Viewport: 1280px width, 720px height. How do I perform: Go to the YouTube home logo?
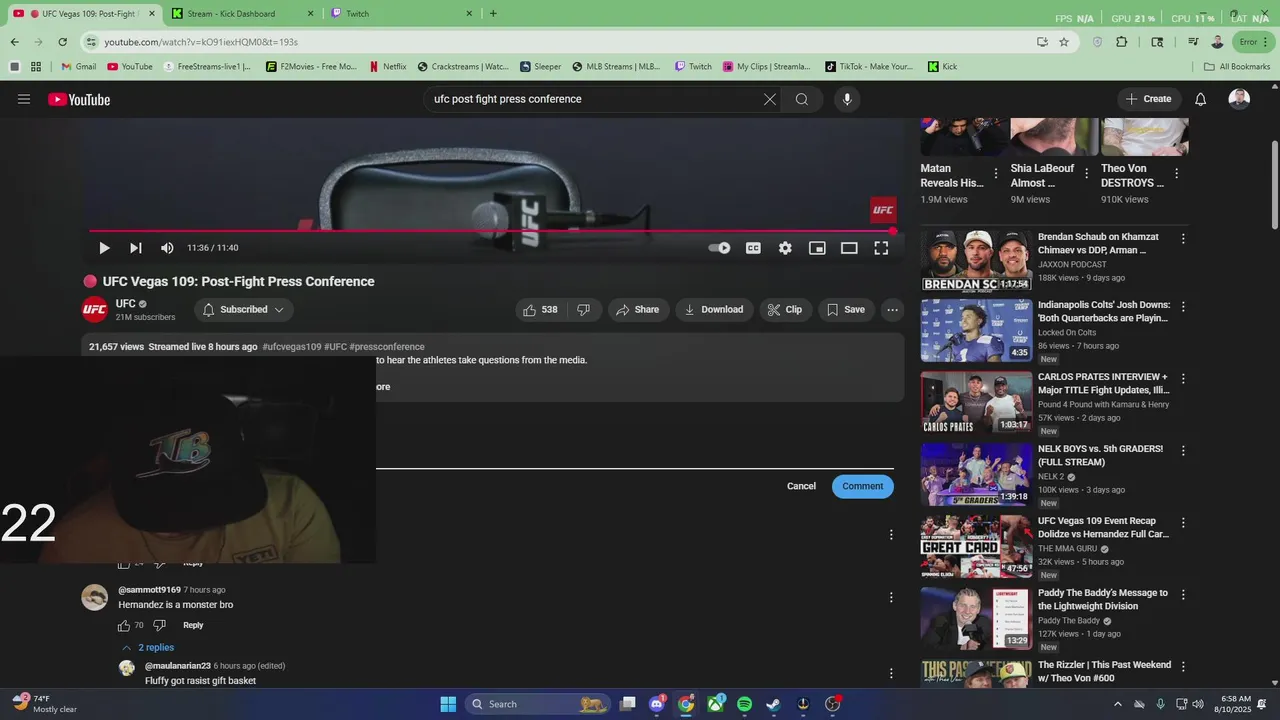[79, 99]
